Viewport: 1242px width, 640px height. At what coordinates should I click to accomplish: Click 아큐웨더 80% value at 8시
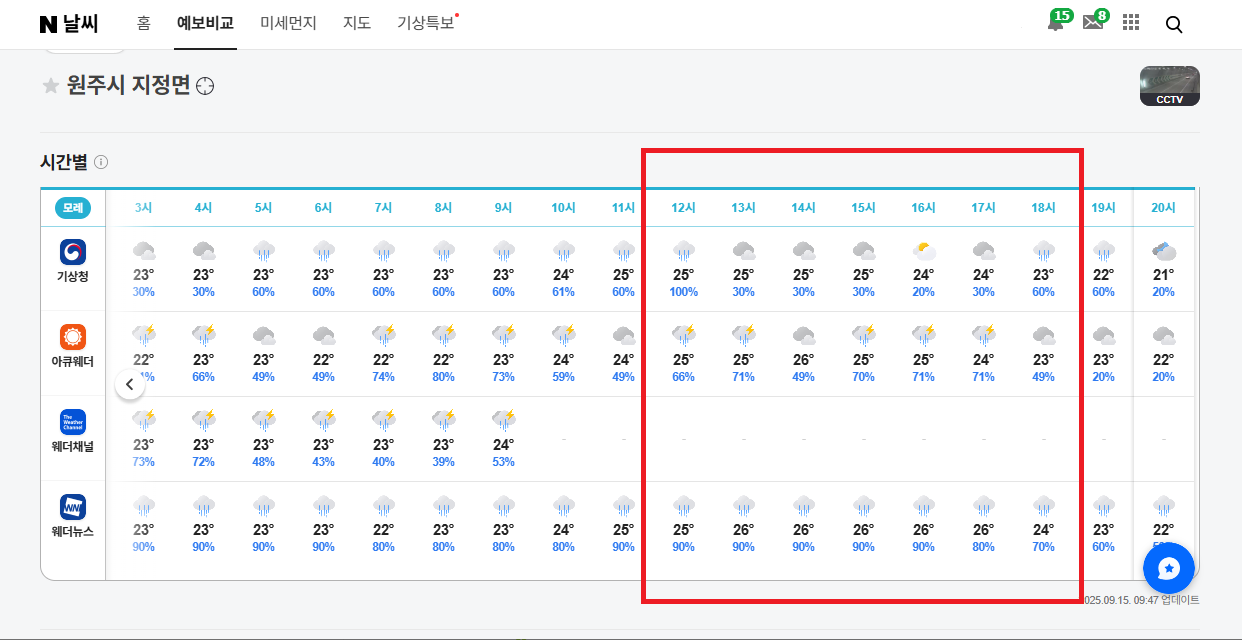tap(444, 377)
